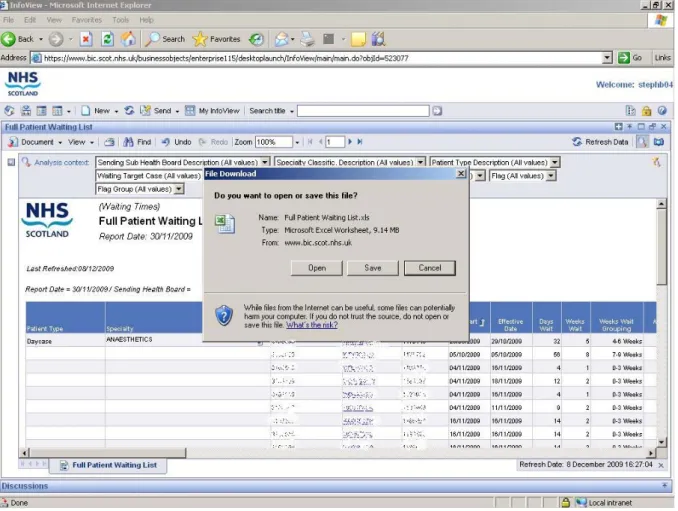Open the View menu in browser

(x=54, y=20)
